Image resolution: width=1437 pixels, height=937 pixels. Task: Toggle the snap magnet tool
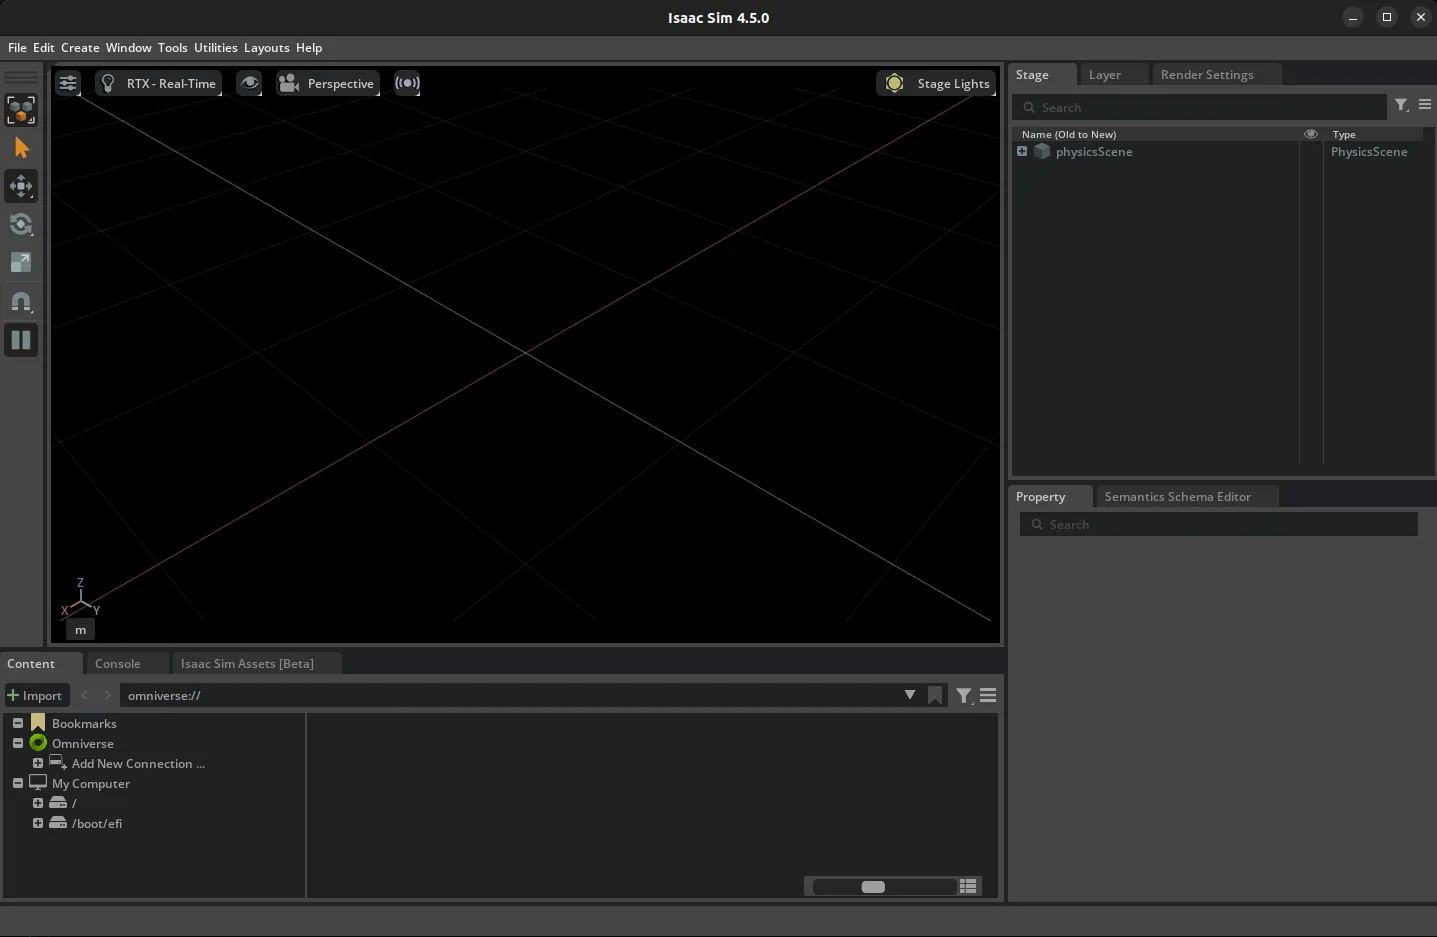click(x=21, y=301)
